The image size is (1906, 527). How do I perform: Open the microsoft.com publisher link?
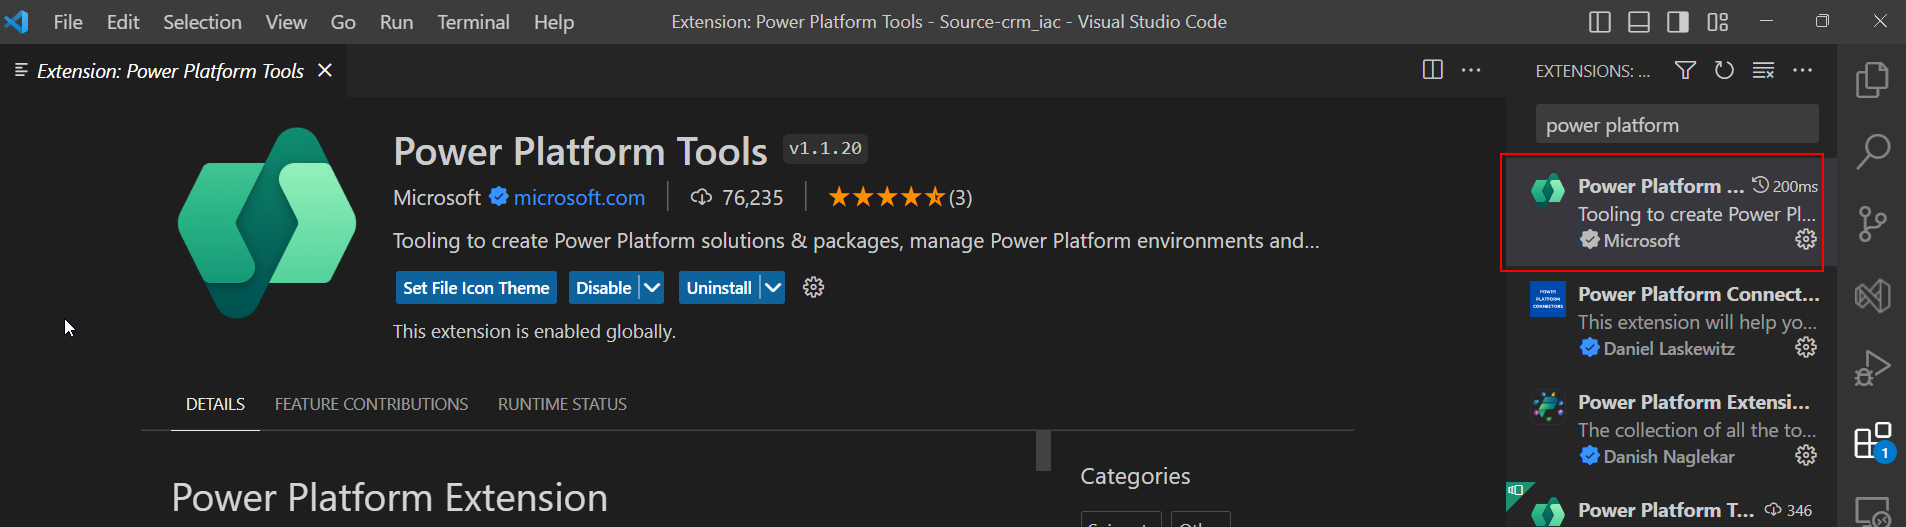[579, 198]
